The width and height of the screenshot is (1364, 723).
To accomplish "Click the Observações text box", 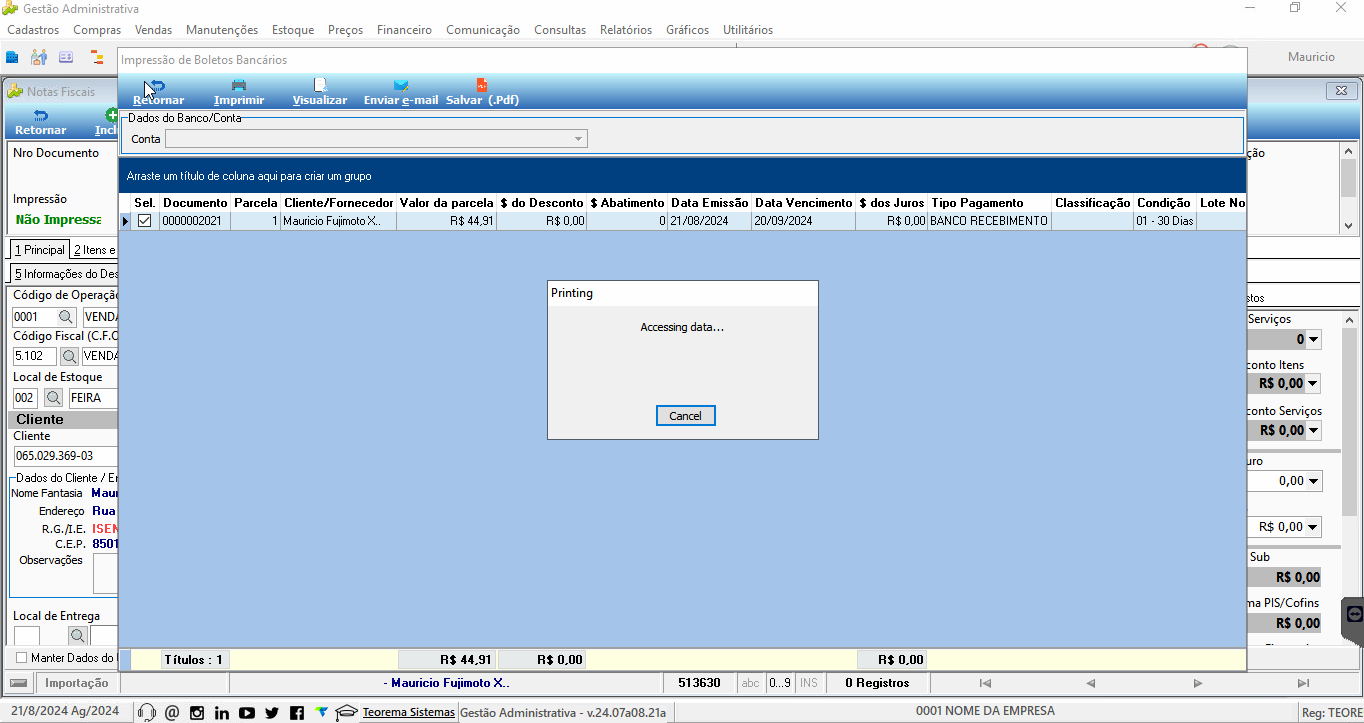I will tap(105, 574).
